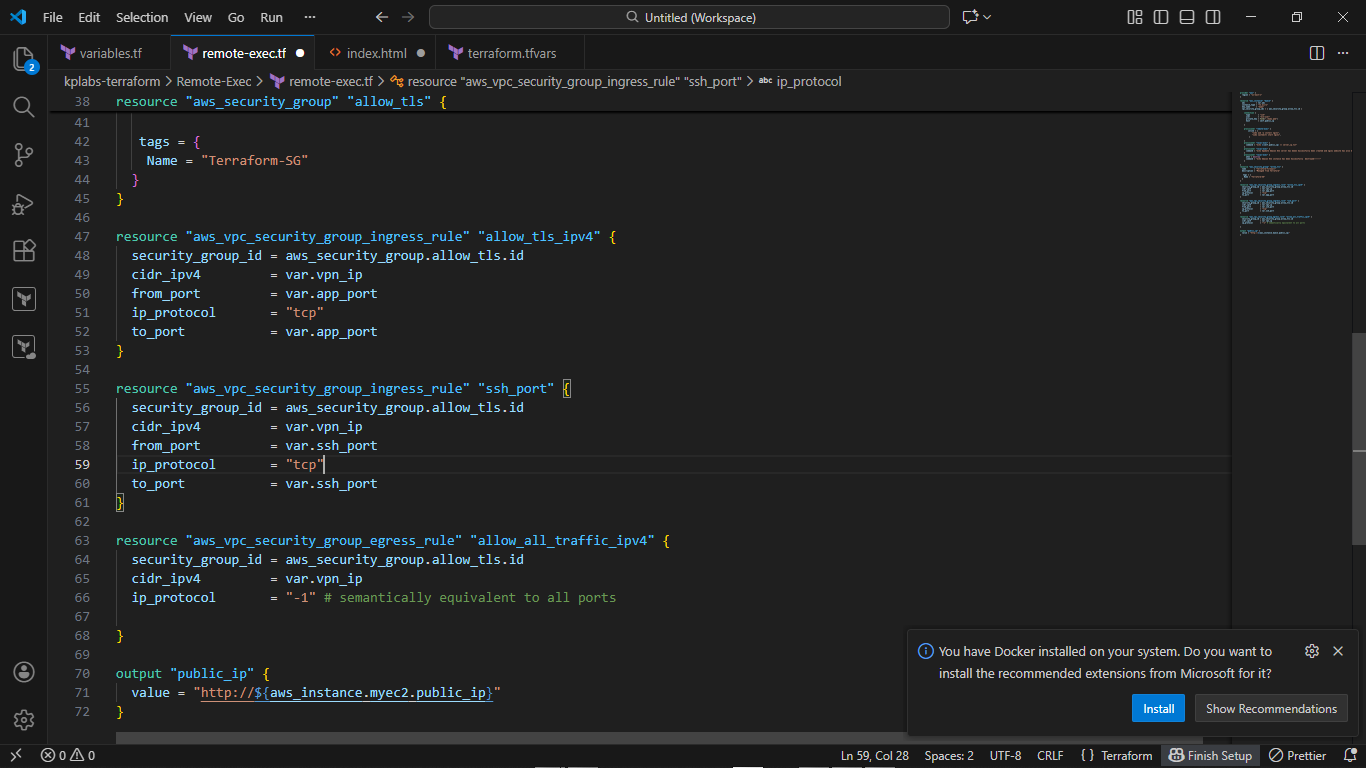This screenshot has height=768, width=1366.
Task: Open the Search panel icon
Action: 24,107
